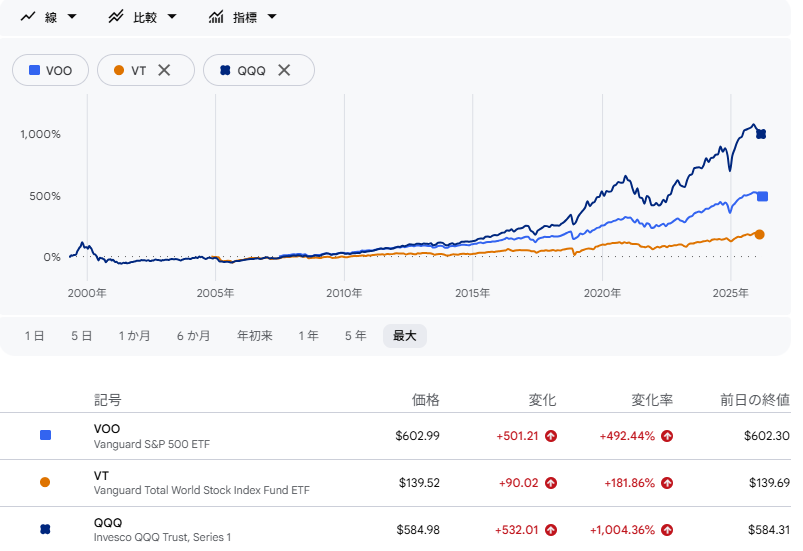803x551 pixels.
Task: Click Vanguard Total World Stock Index Fund ETF
Action: 202,490
